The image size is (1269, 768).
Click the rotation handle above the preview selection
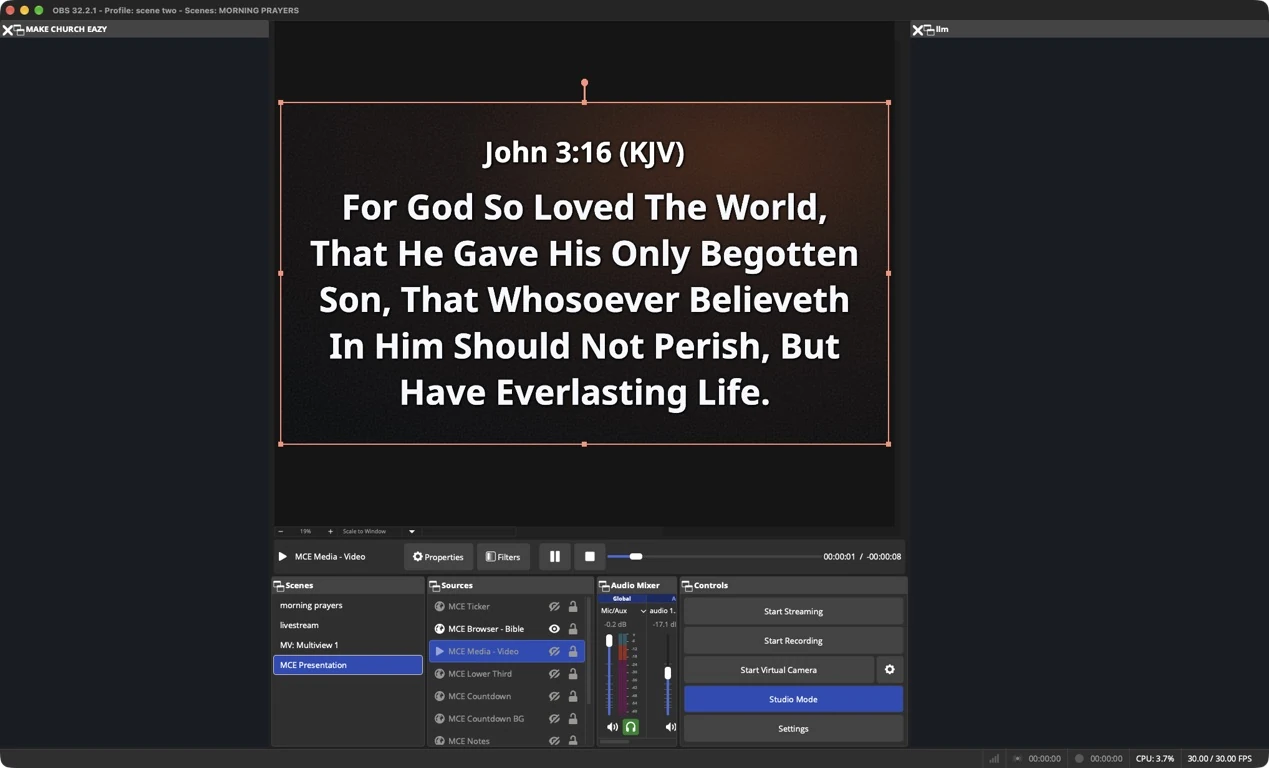(x=584, y=83)
